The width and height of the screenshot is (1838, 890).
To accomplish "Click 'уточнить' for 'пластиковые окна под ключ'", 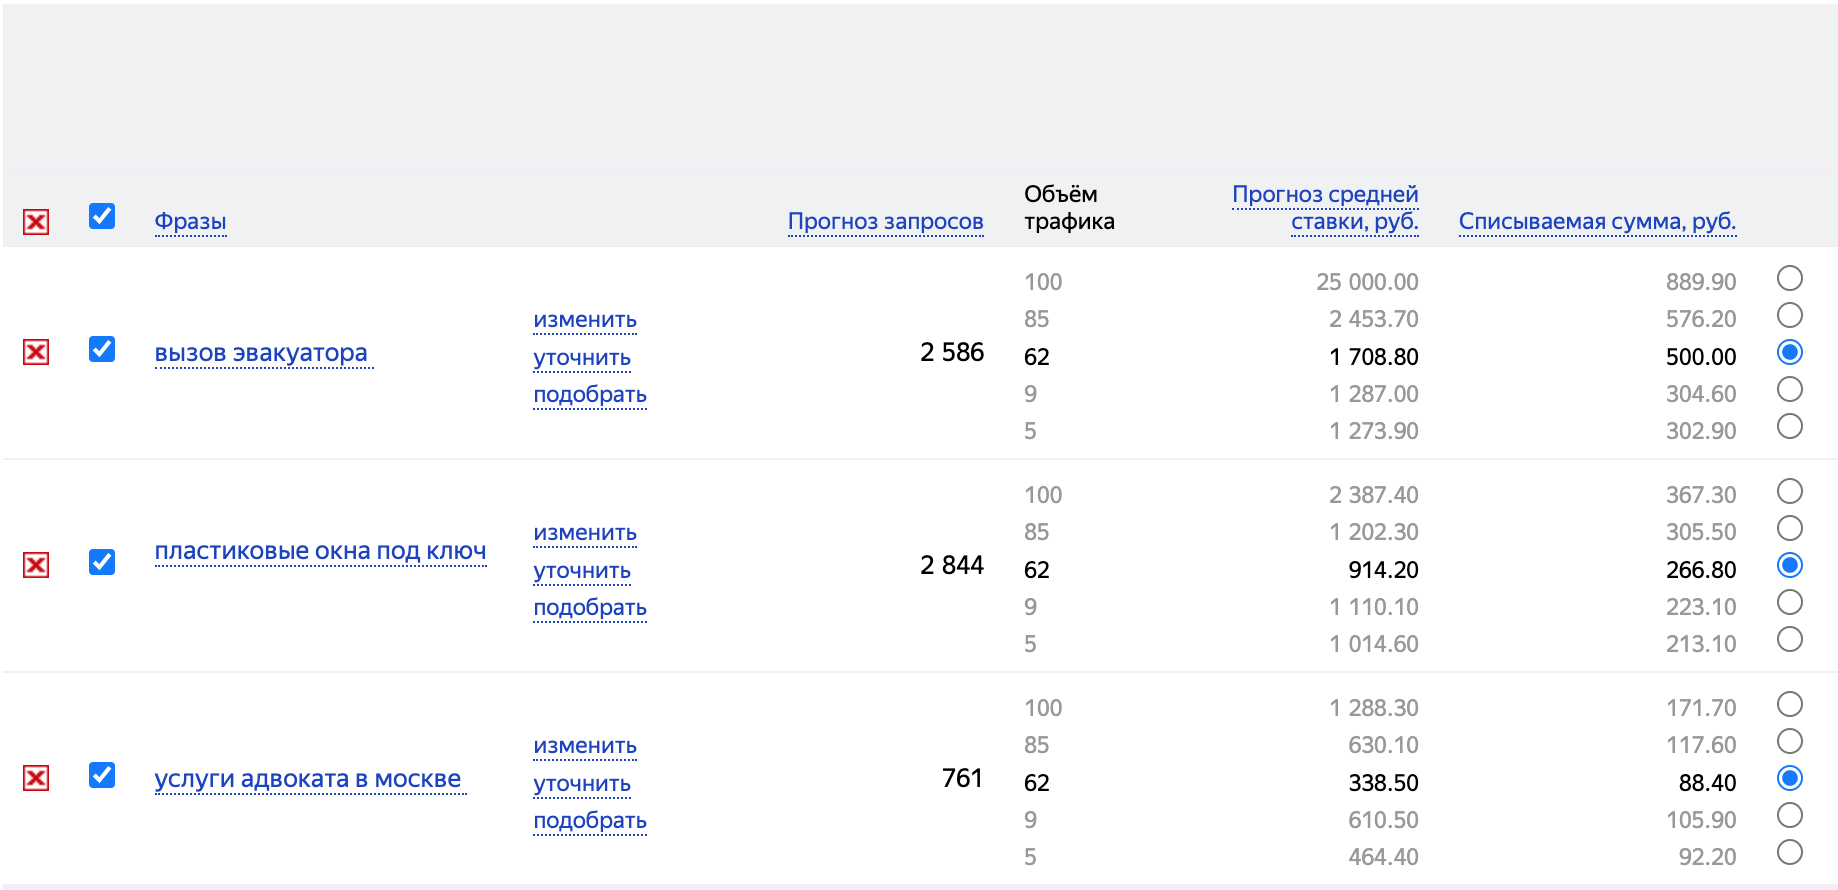I will click(x=582, y=571).
